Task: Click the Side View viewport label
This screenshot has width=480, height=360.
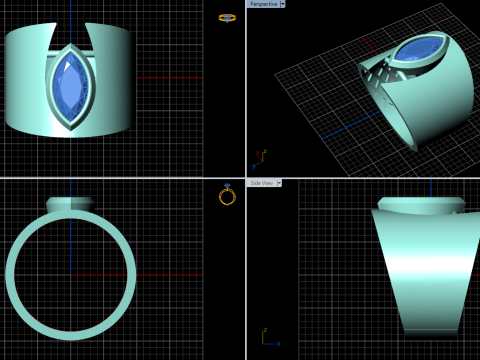Action: [261, 183]
